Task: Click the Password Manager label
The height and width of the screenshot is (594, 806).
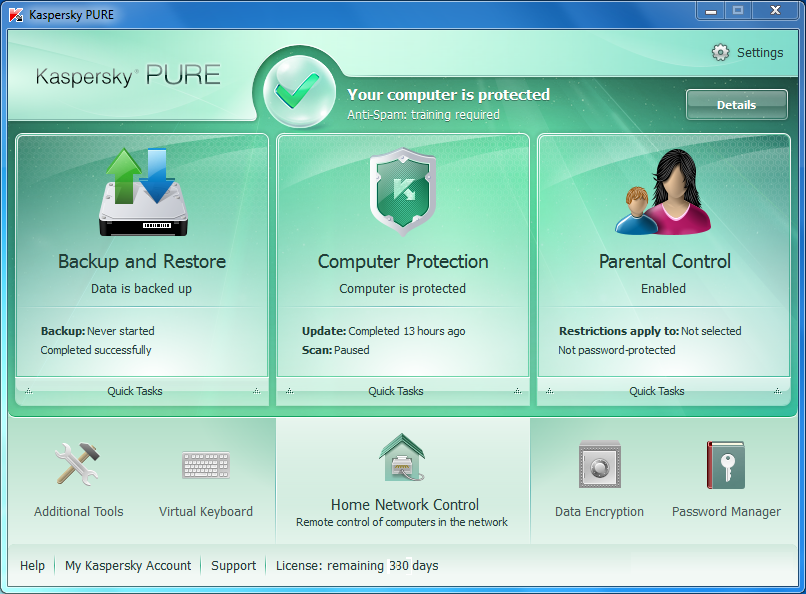Action: (726, 512)
